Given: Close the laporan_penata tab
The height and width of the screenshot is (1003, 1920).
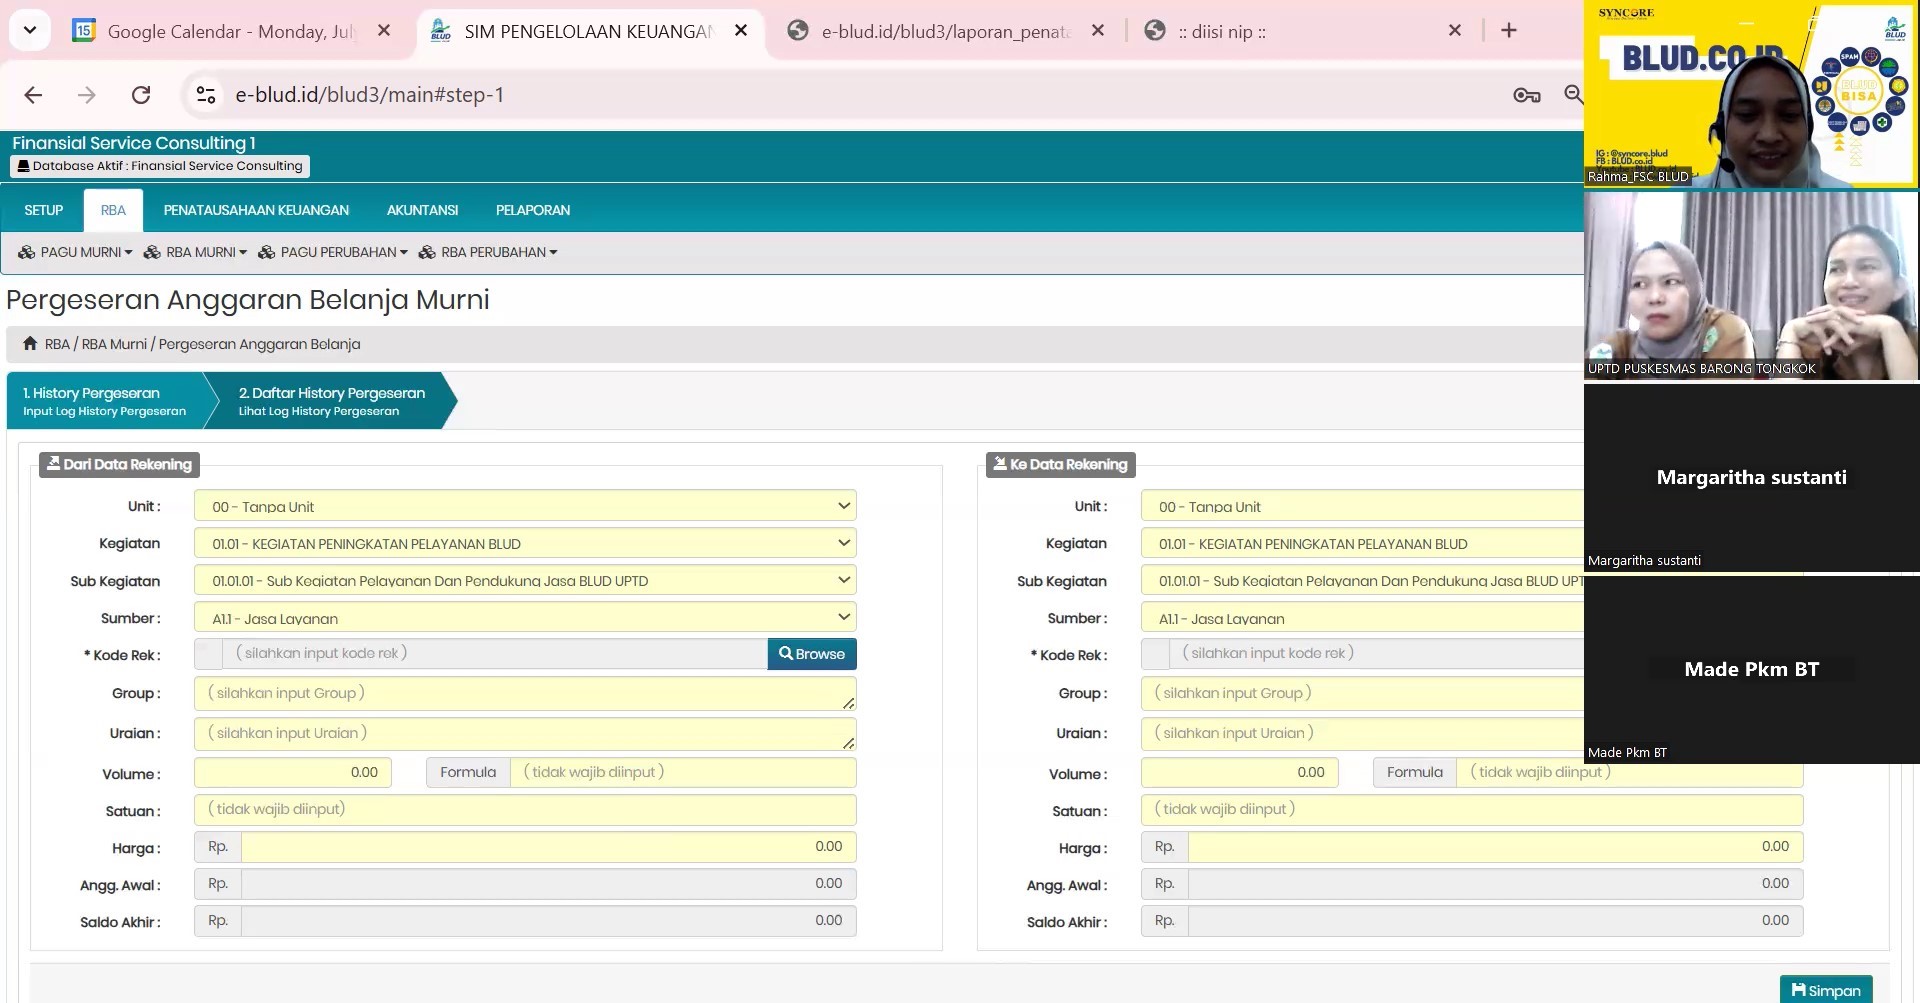Looking at the screenshot, I should coord(1098,31).
